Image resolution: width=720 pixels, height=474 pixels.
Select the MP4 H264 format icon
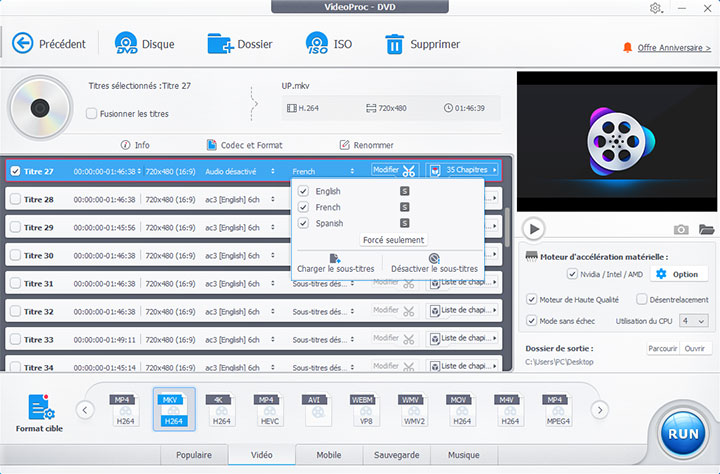tap(125, 409)
